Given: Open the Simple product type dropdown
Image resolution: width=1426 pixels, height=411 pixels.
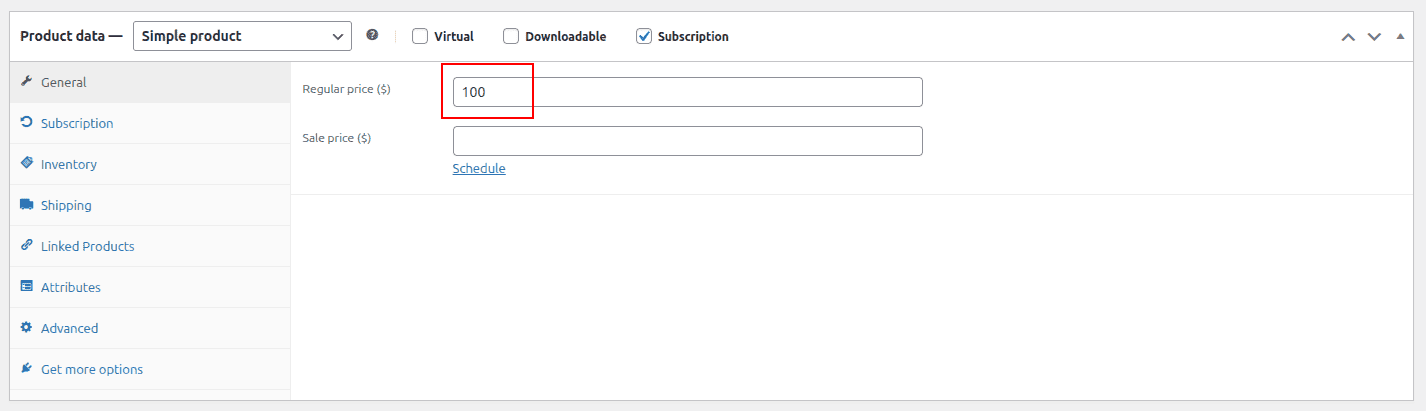Looking at the screenshot, I should pos(242,36).
